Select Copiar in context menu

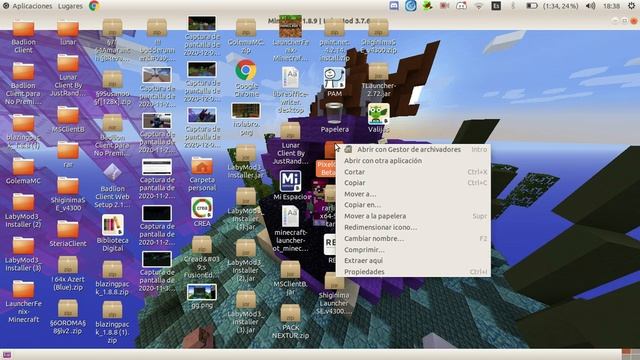(413, 183)
